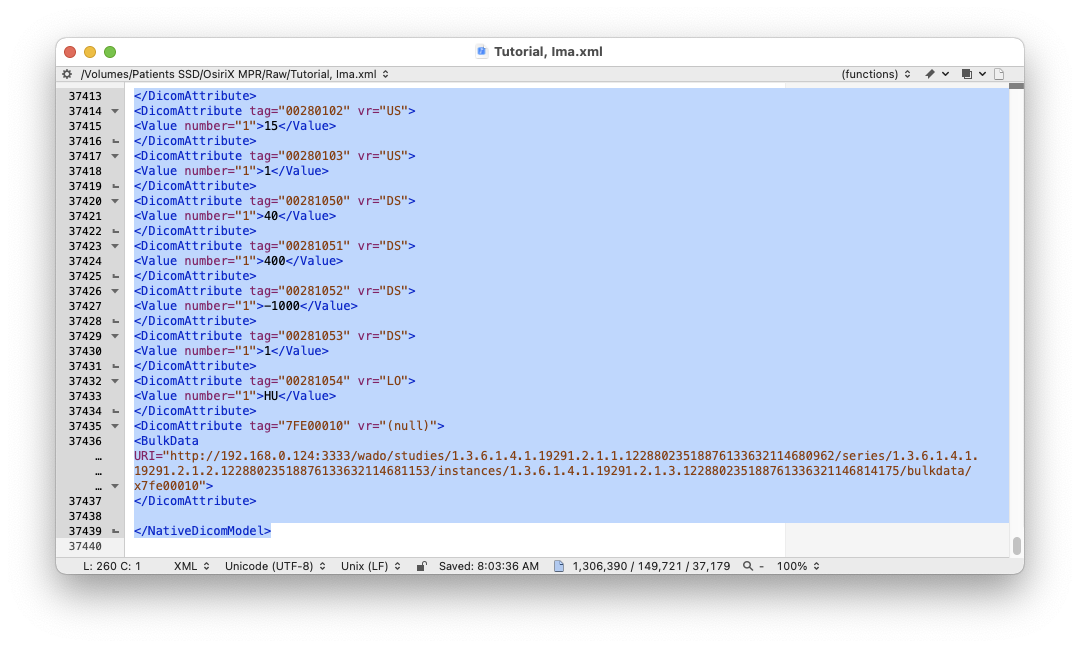The image size is (1080, 648).
Task: Open the XML language selector
Action: pyautogui.click(x=191, y=566)
